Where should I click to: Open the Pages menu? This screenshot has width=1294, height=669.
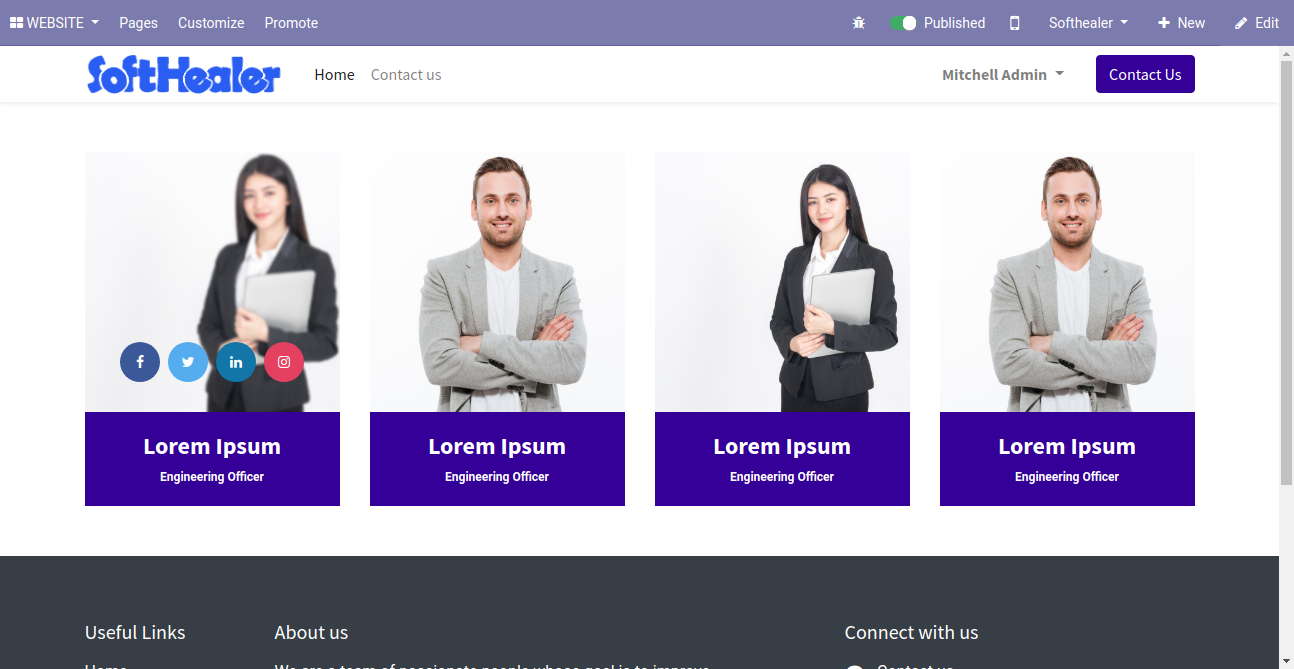point(138,23)
